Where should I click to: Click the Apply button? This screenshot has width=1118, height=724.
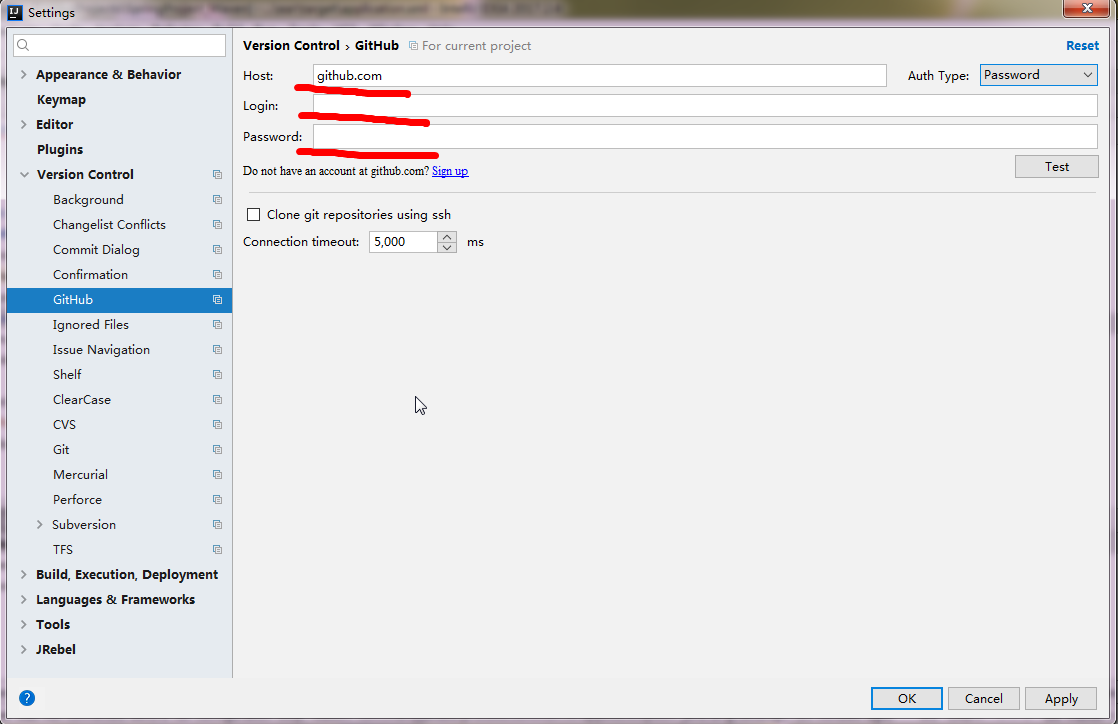1061,698
